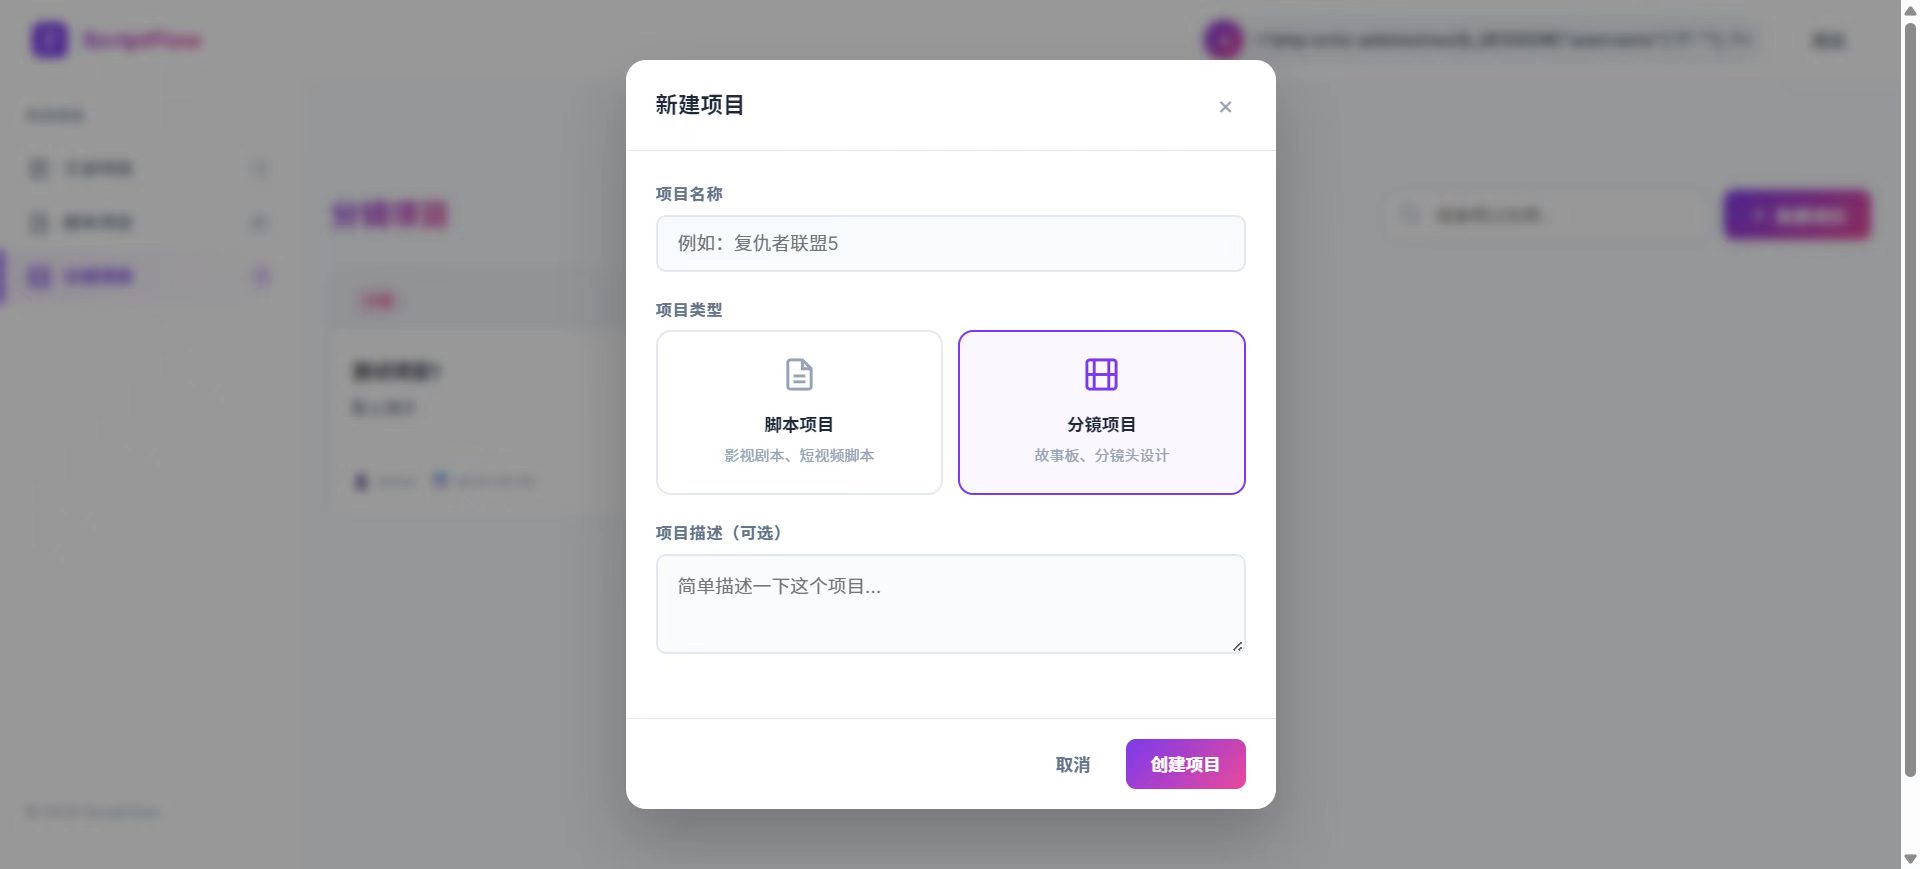Click the 创建项目 button
The width and height of the screenshot is (1920, 869).
point(1185,764)
